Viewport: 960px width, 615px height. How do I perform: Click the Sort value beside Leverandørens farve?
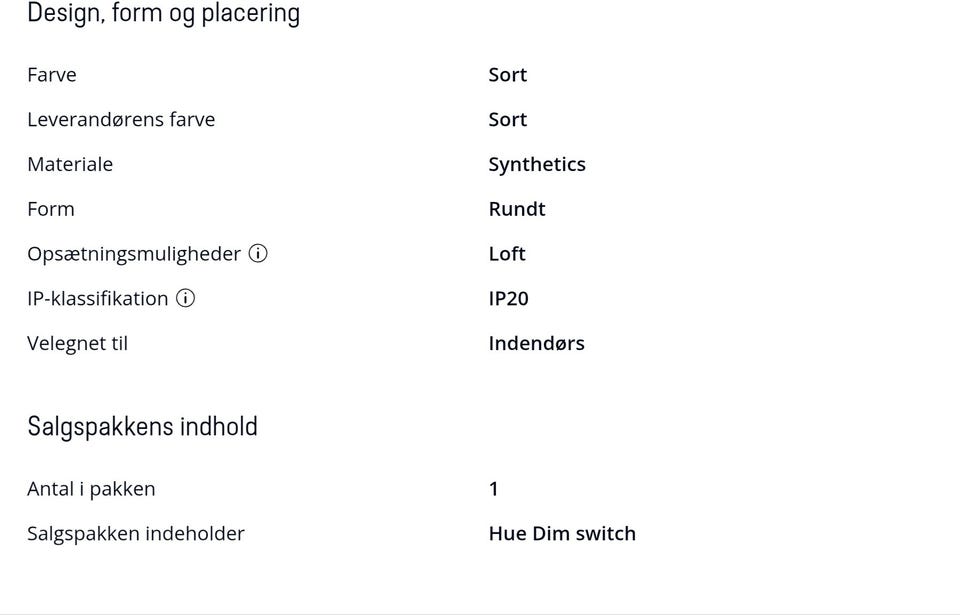[508, 119]
